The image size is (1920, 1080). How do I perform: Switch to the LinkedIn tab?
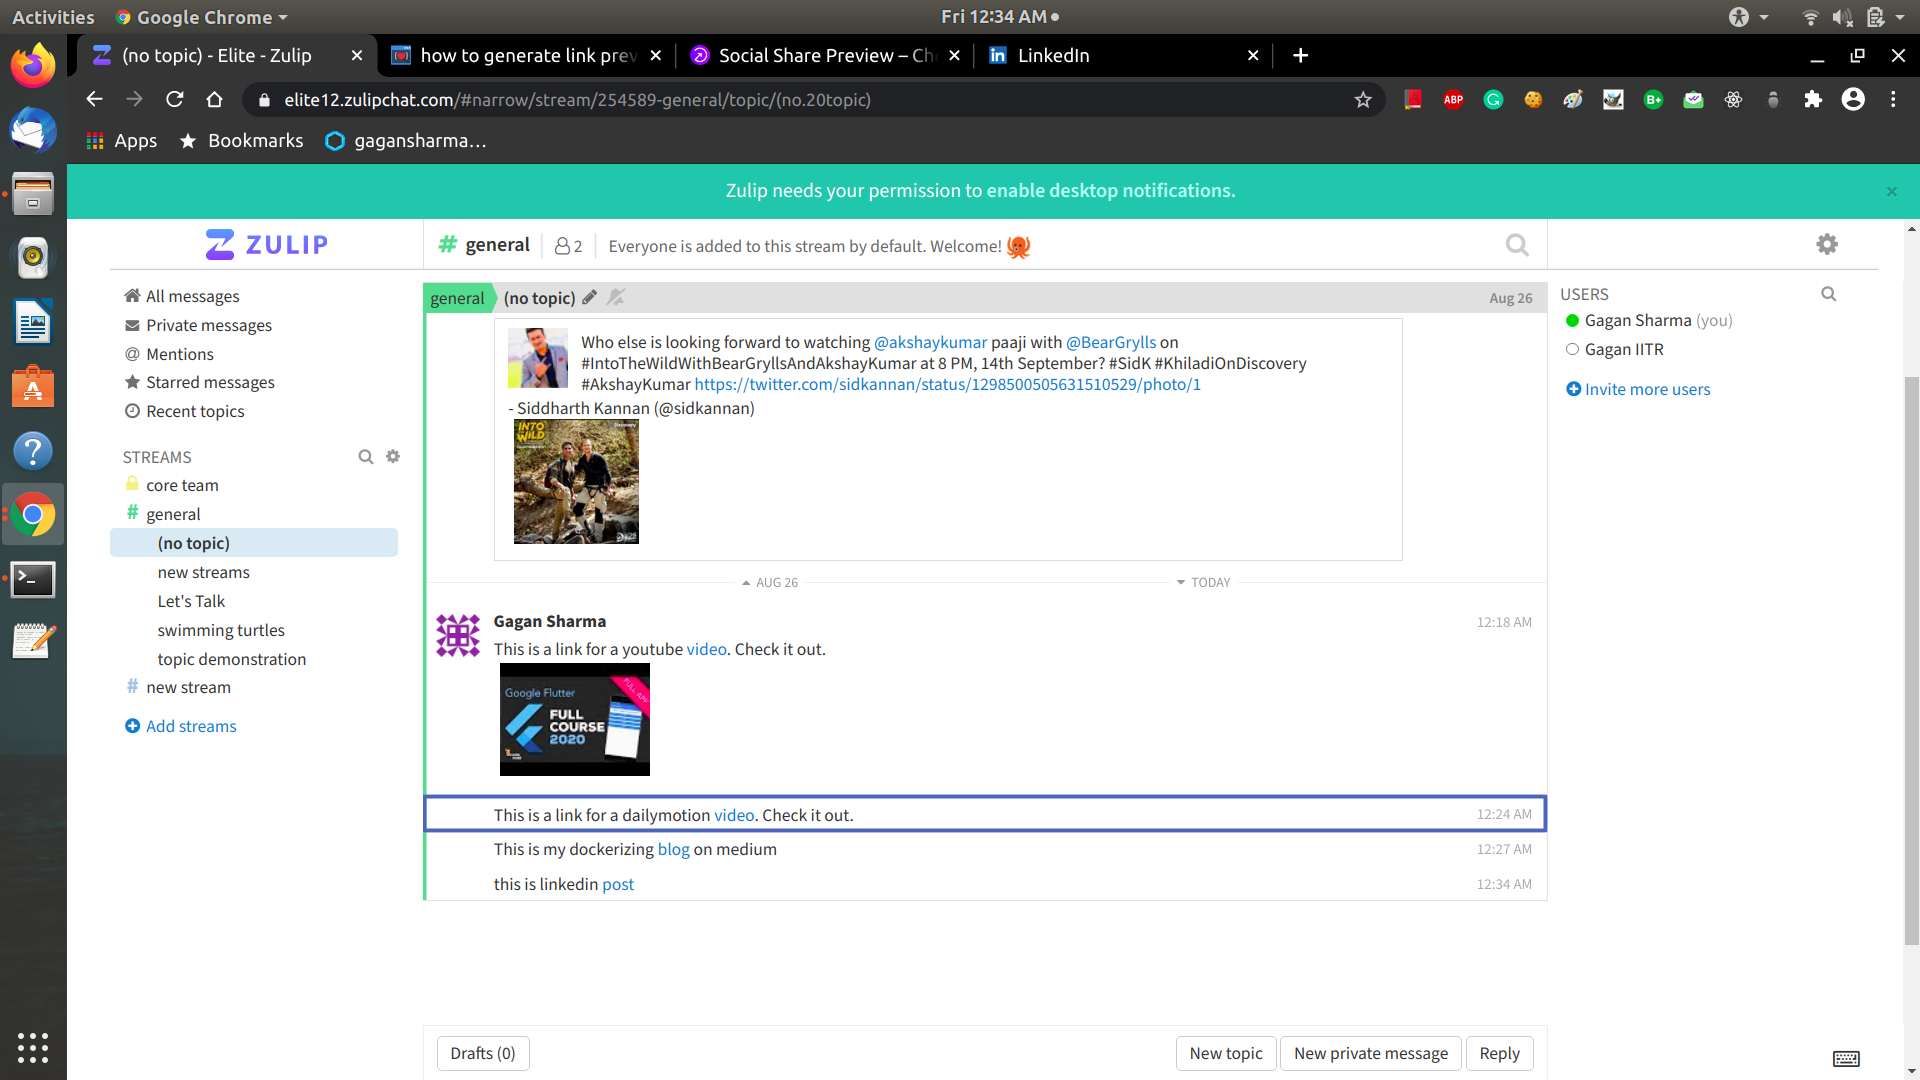click(x=1125, y=55)
